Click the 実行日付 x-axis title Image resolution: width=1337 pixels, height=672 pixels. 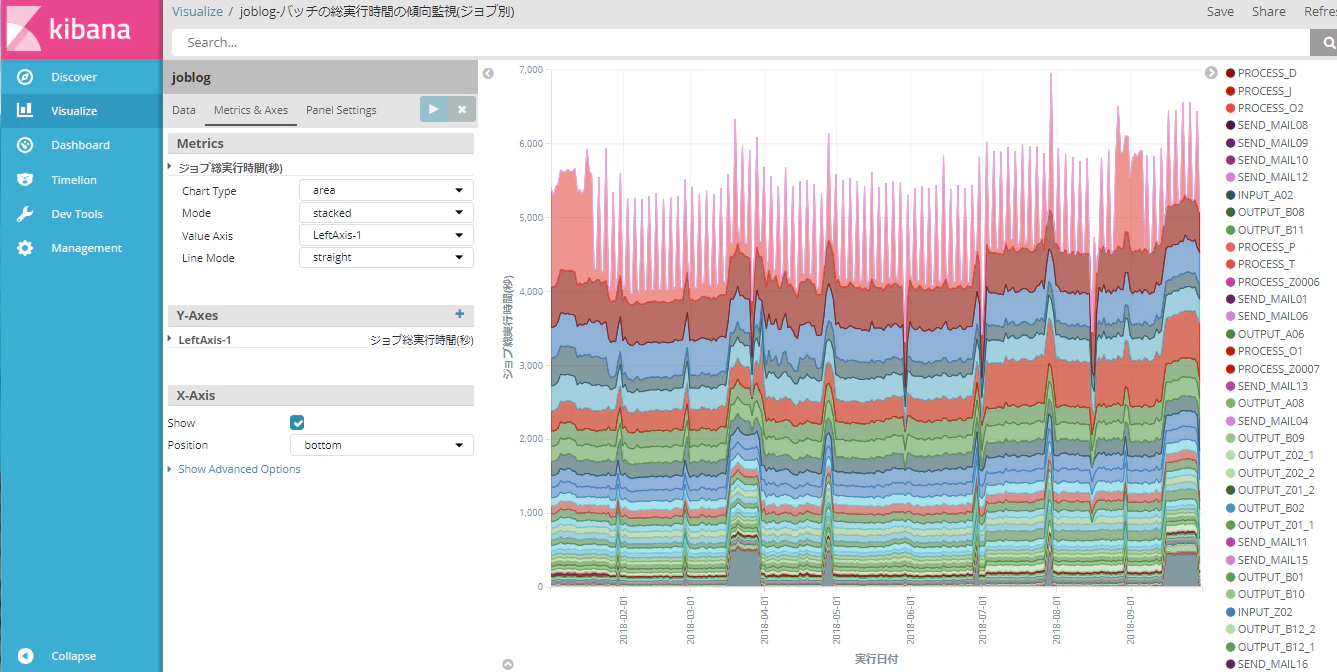pos(876,659)
